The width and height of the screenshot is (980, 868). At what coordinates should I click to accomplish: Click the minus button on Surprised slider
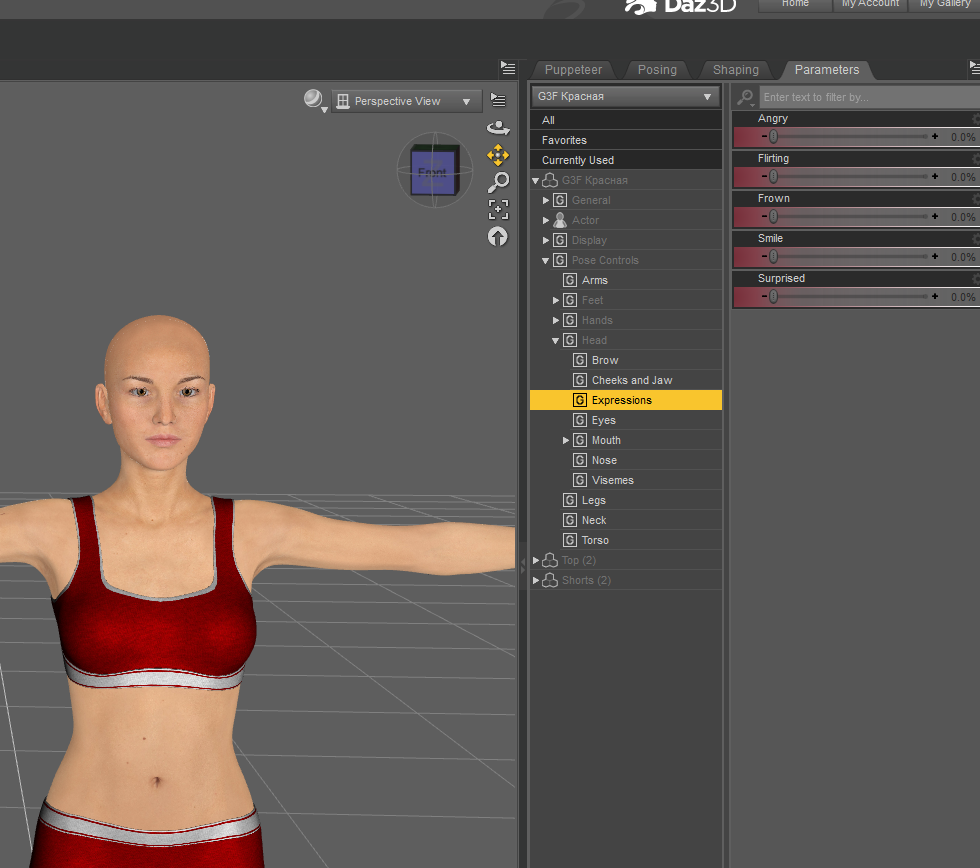pyautogui.click(x=764, y=296)
